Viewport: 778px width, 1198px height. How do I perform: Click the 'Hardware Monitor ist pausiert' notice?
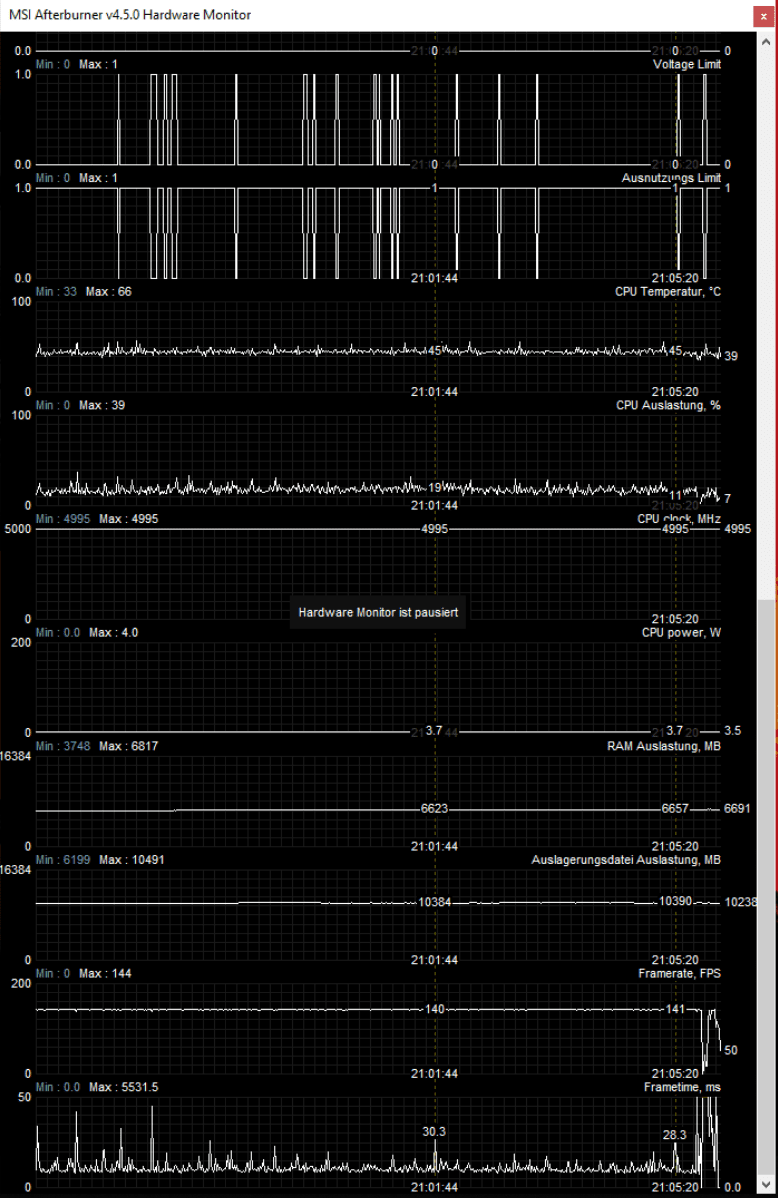[378, 613]
